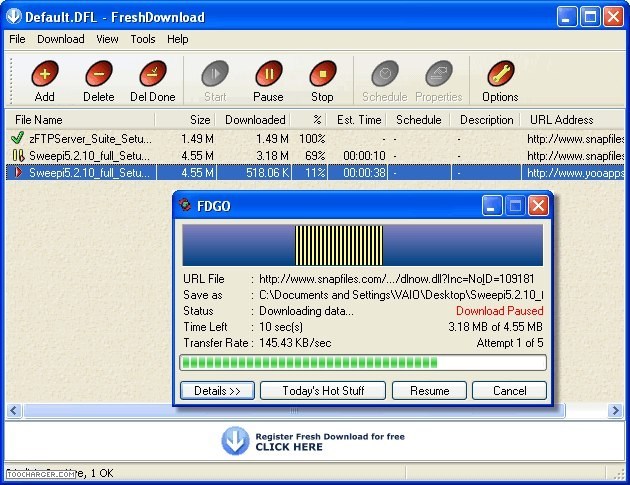Close the FDGO dialog
The image size is (630, 485).
(x=538, y=206)
